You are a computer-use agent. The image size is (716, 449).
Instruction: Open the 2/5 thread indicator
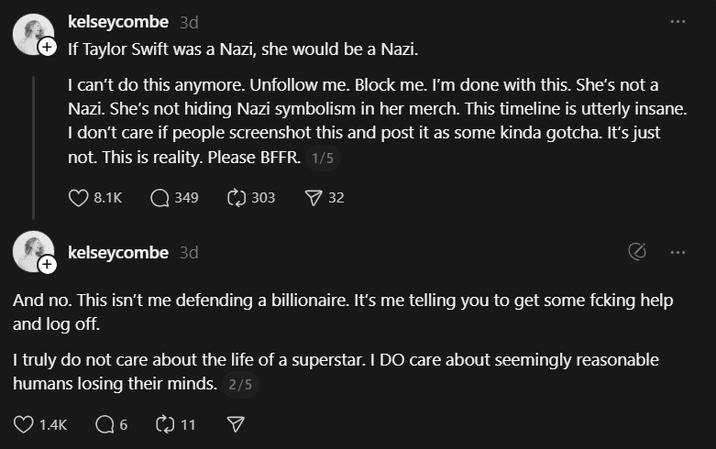pos(241,383)
